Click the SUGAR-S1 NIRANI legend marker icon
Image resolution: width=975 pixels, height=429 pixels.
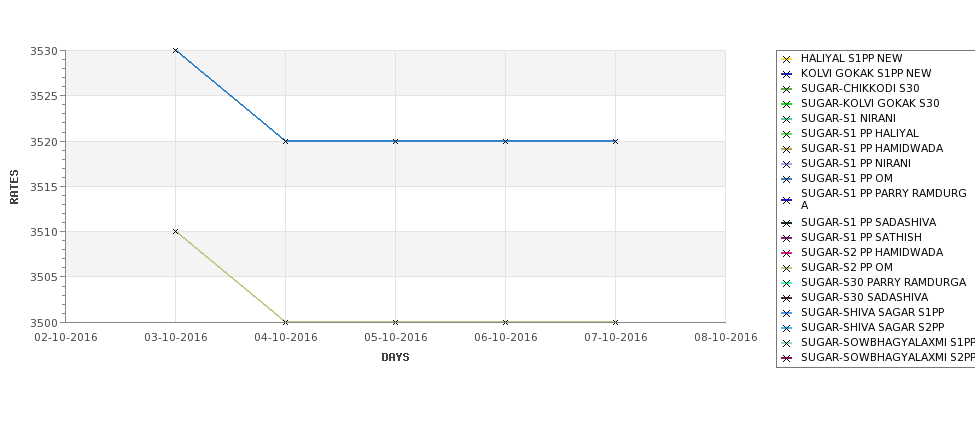pyautogui.click(x=786, y=119)
